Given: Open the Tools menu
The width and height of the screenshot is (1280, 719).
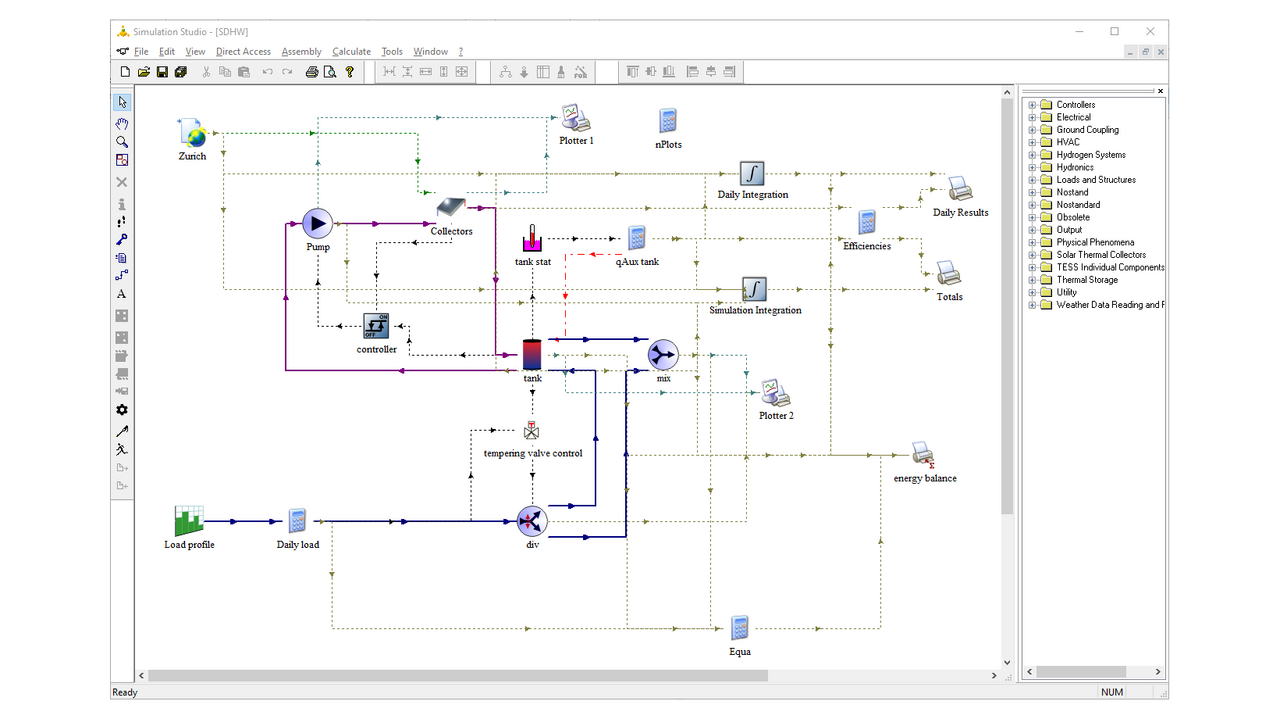Looking at the screenshot, I should tap(392, 52).
